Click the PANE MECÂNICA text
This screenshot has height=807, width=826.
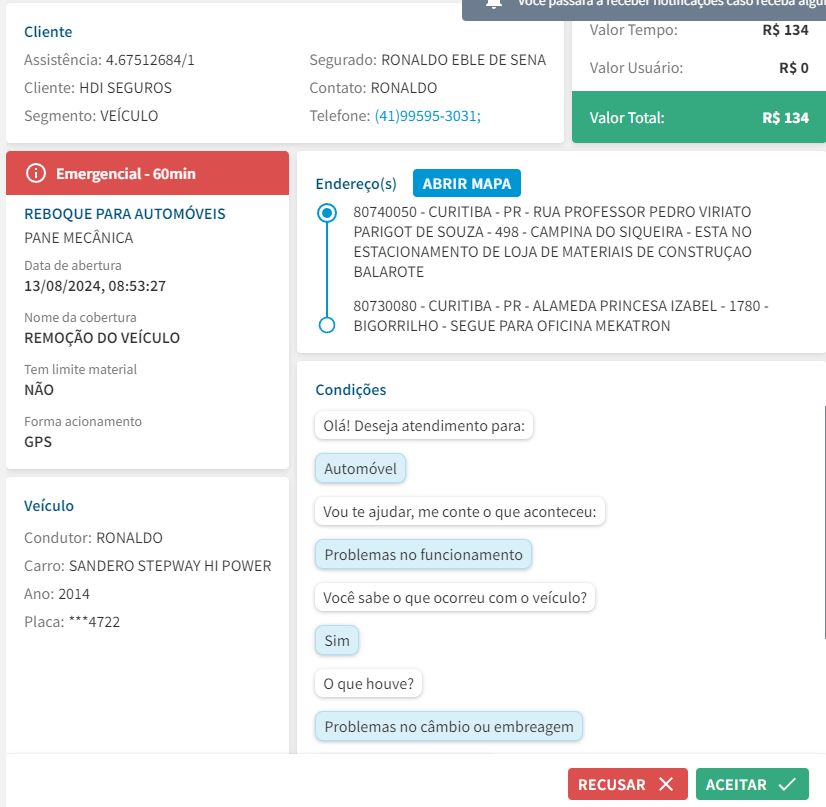79,238
